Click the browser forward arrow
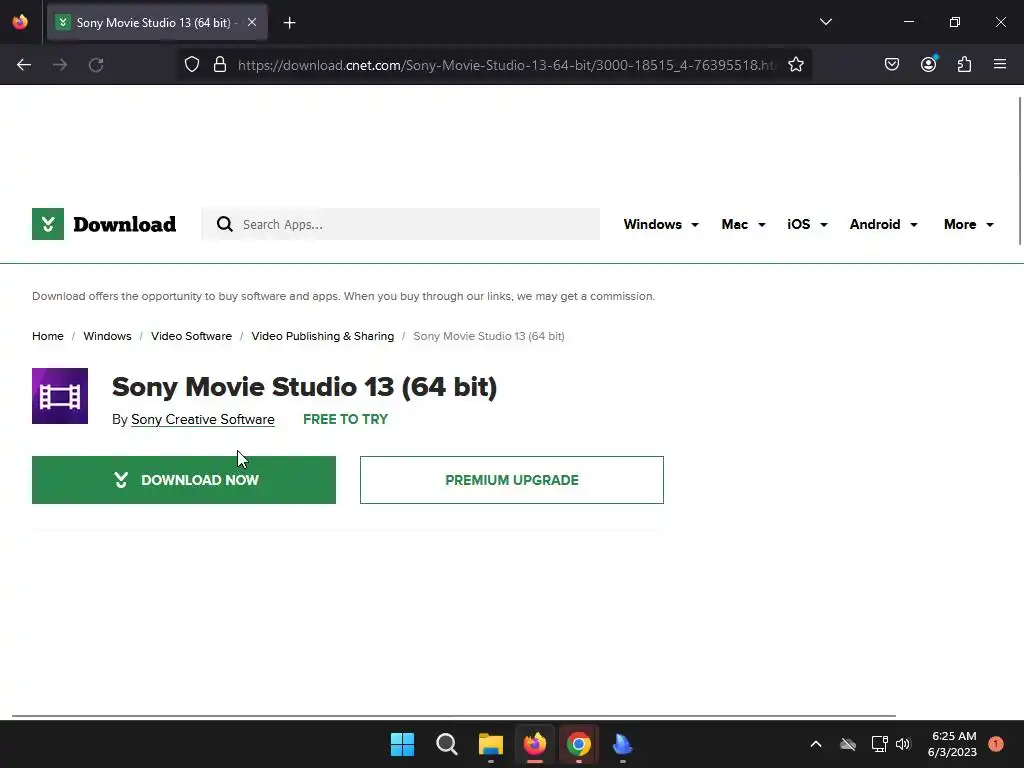Image resolution: width=1024 pixels, height=768 pixels. [60, 65]
